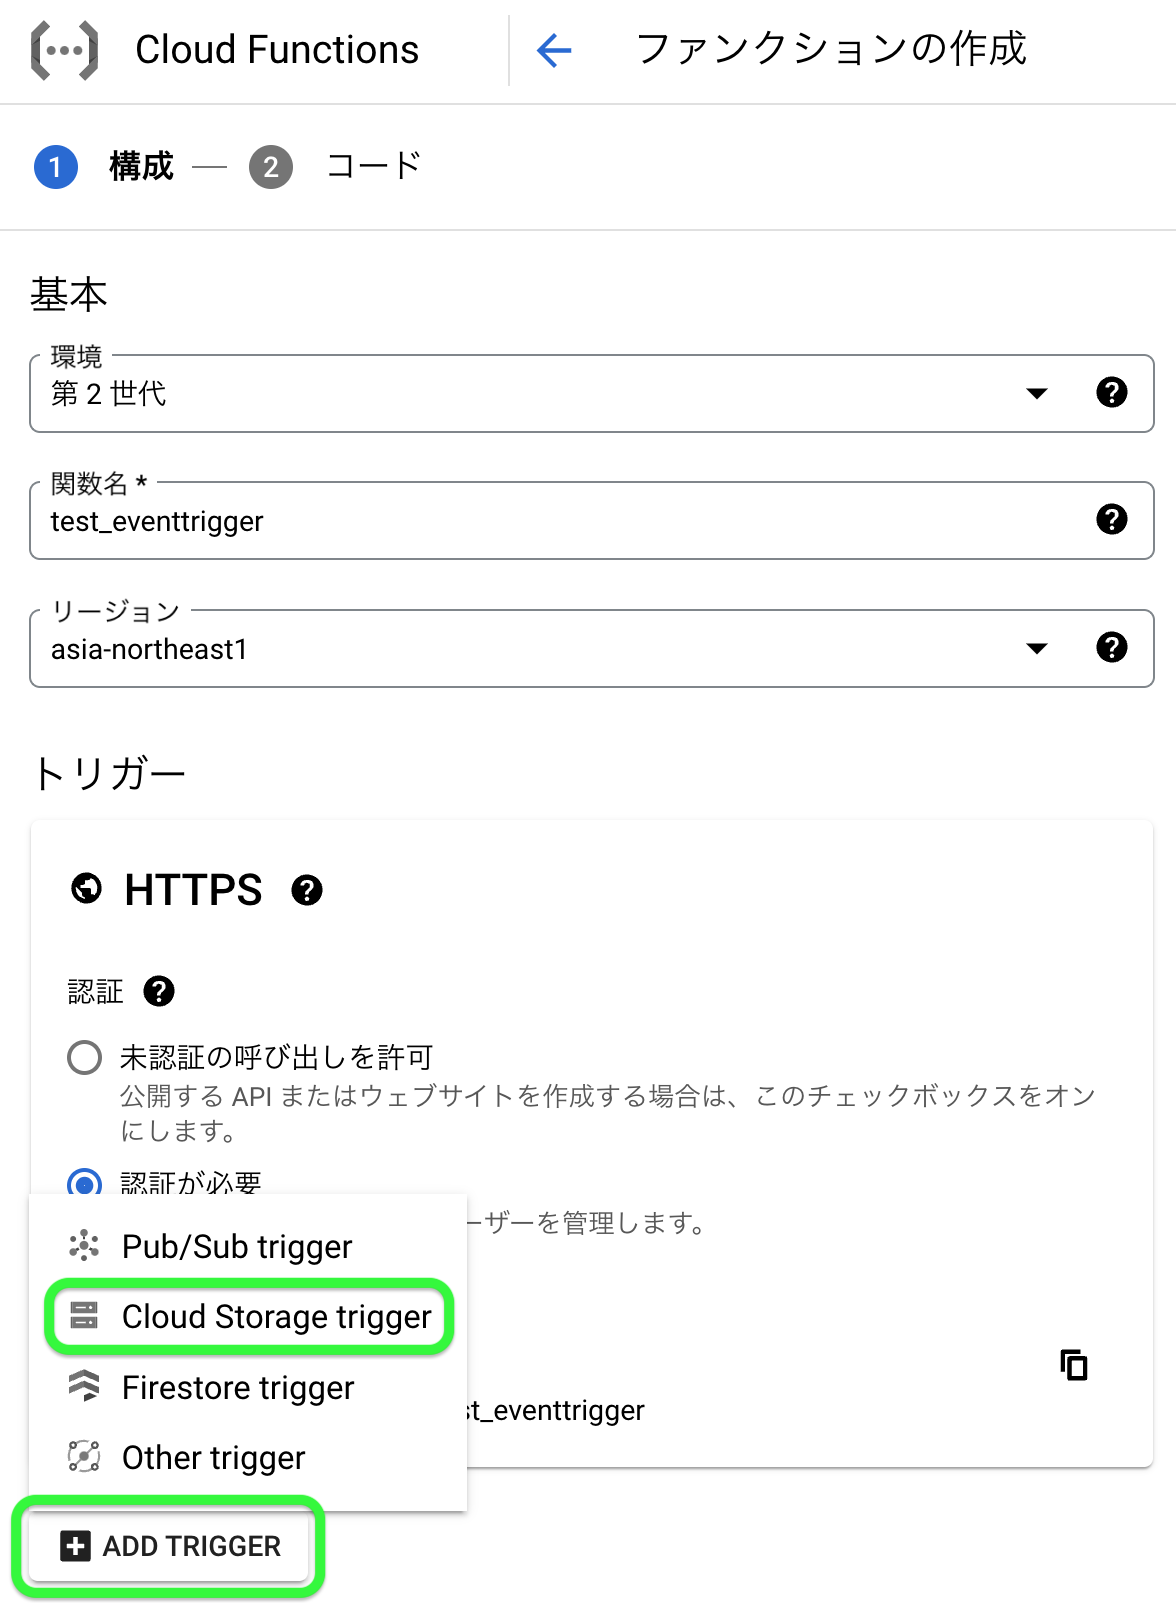Screen dimensions: 1176x1604
Task: Select the Other trigger icon
Action: (x=85, y=1458)
